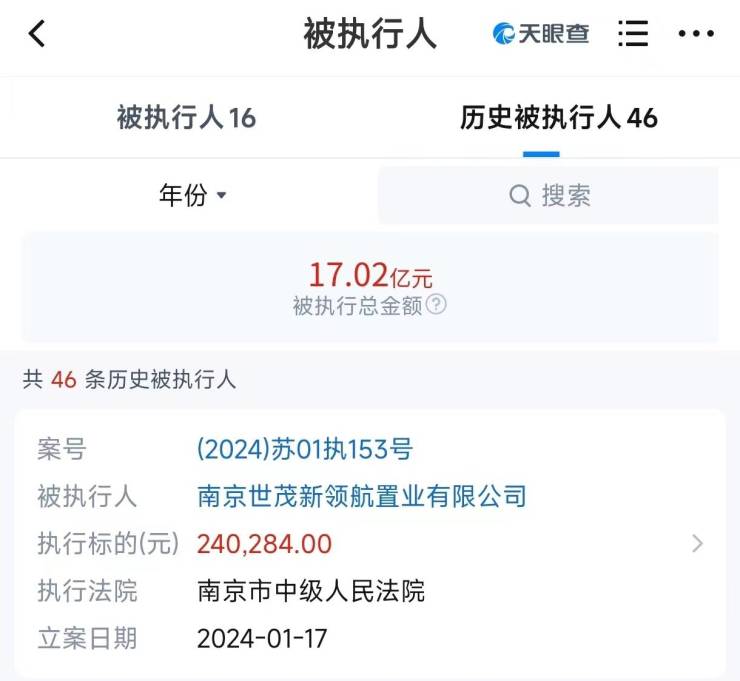Tap the back arrow icon
The height and width of the screenshot is (681, 740).
pos(36,34)
